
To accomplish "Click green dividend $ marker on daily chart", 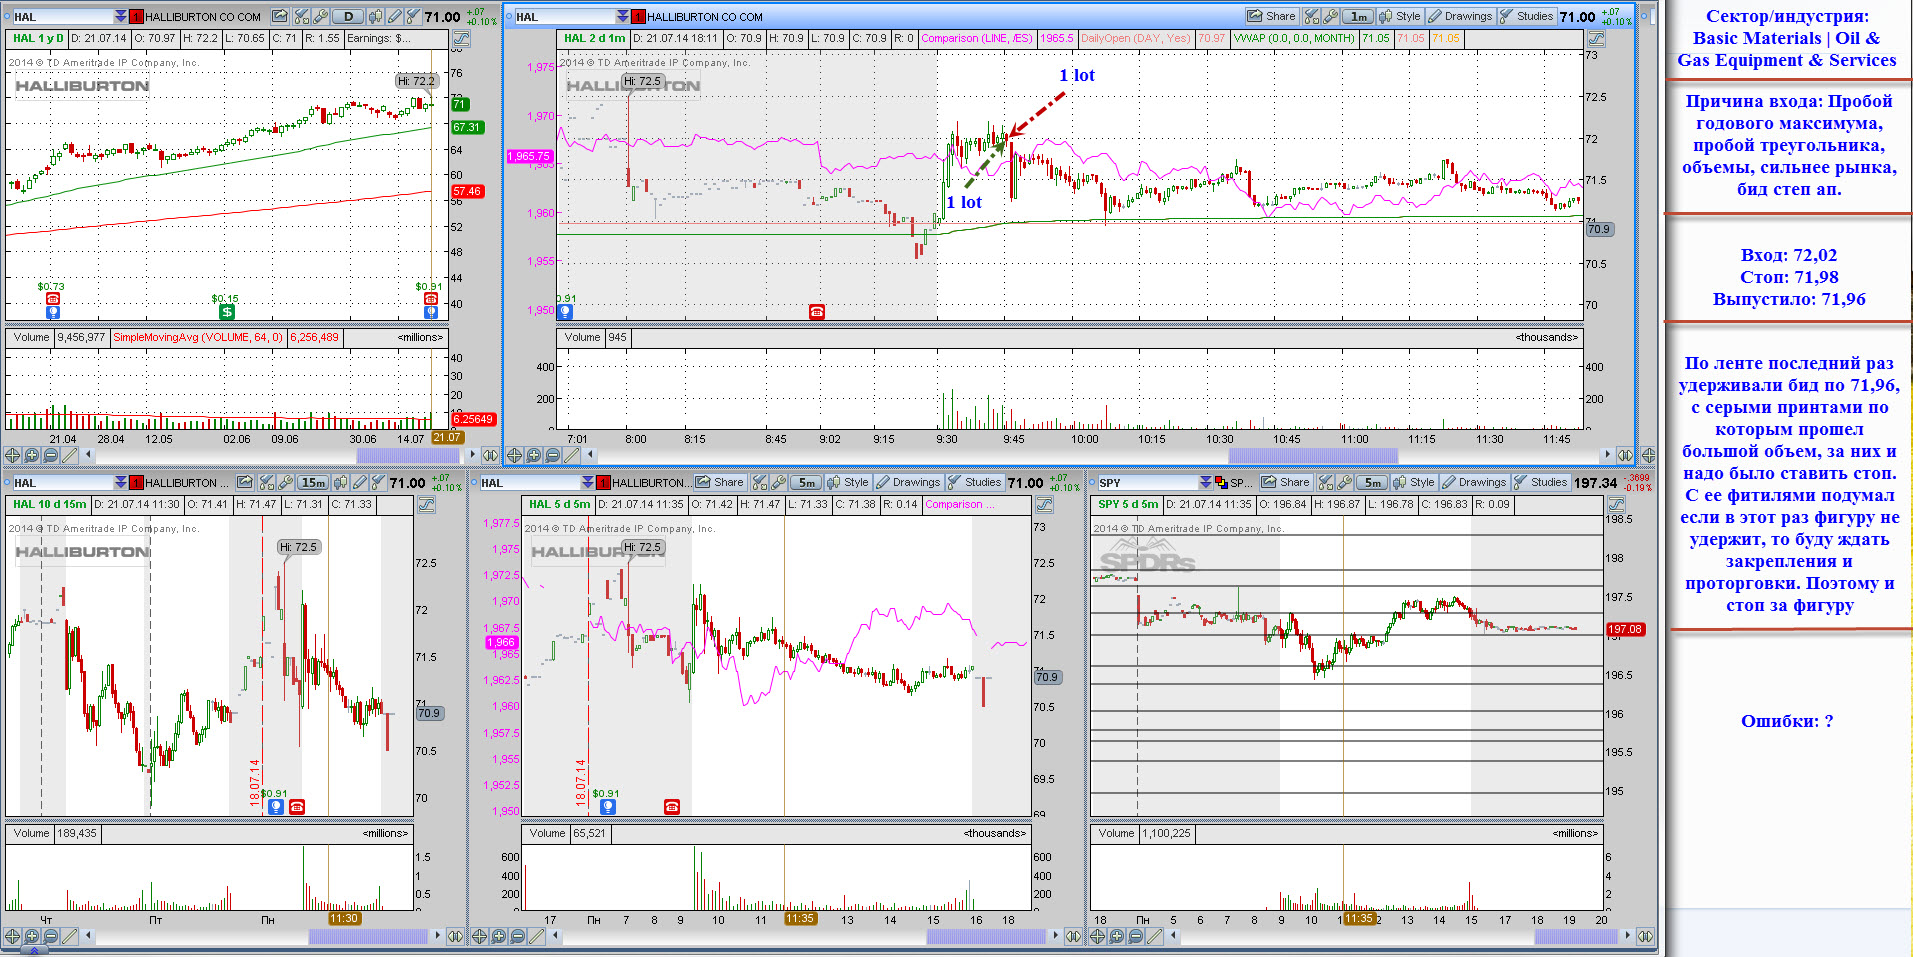I will coord(227,312).
